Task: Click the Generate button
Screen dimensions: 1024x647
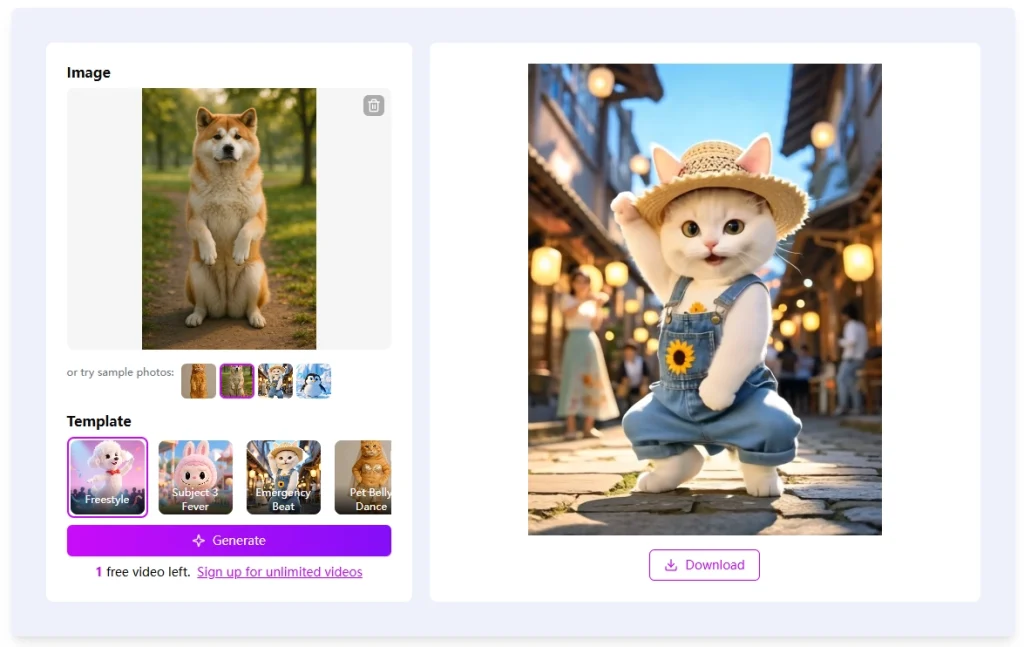Action: click(x=229, y=541)
